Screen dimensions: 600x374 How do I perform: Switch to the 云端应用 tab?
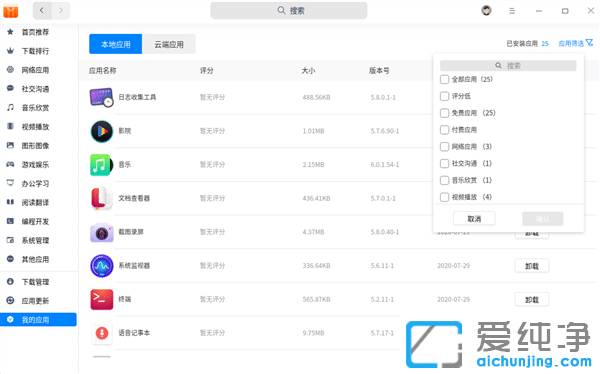point(169,44)
